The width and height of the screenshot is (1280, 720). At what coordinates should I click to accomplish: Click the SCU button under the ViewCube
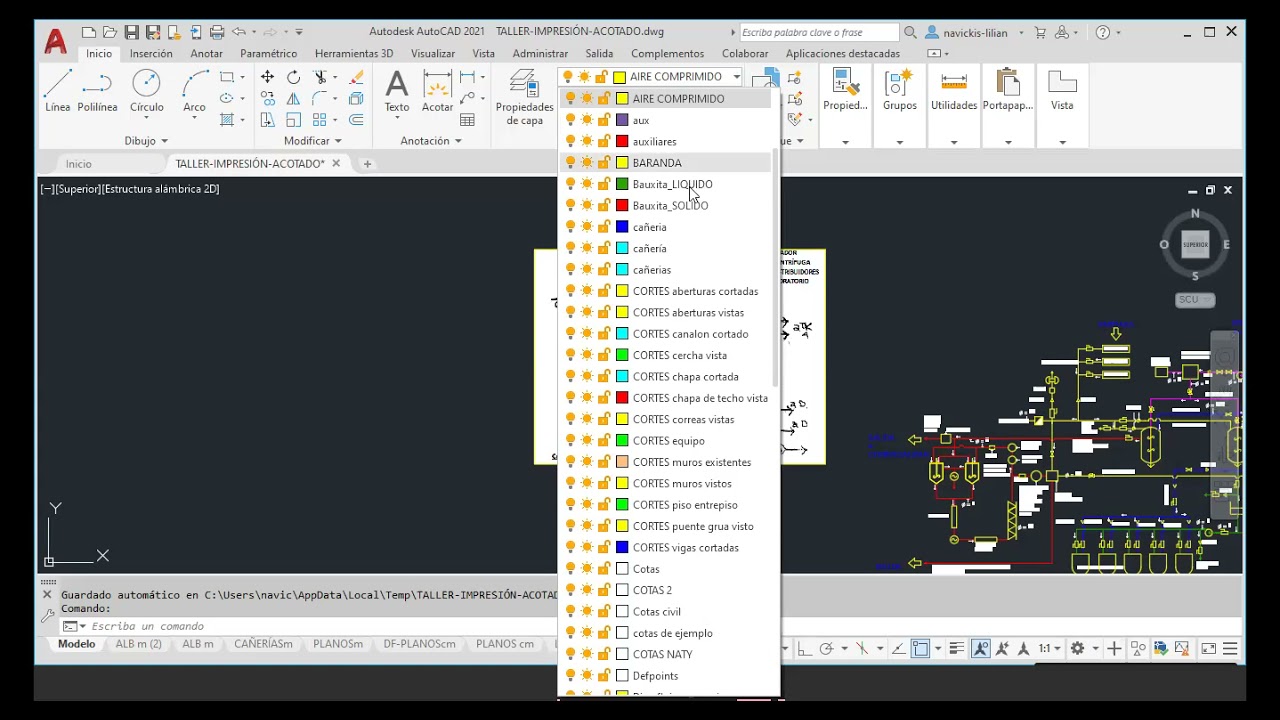pyautogui.click(x=1194, y=300)
